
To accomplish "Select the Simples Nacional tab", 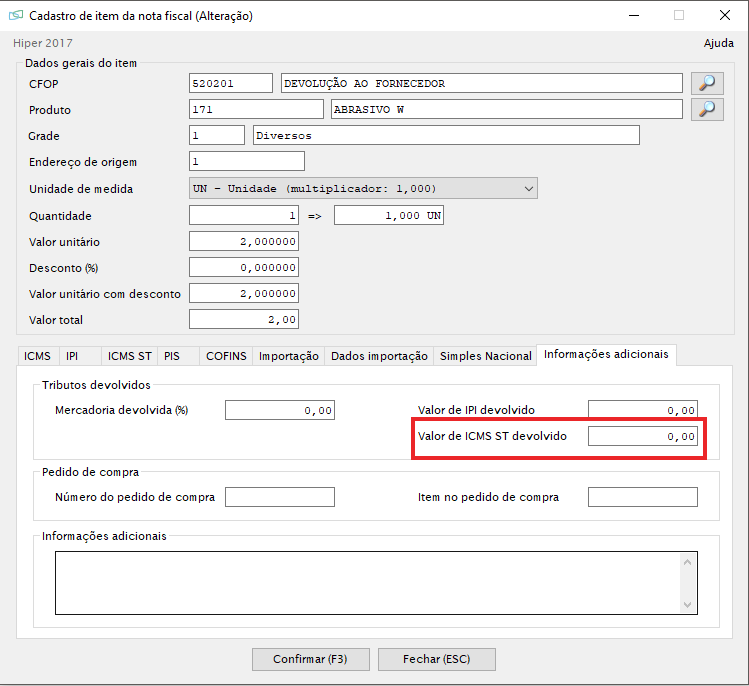I will 485,356.
